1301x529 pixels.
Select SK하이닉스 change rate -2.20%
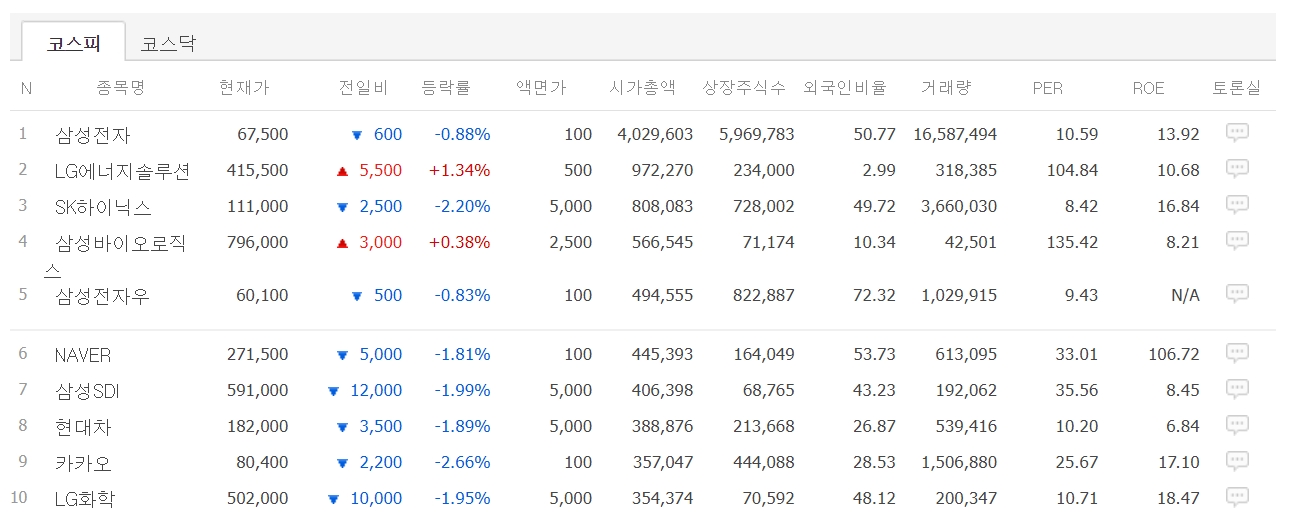[462, 206]
